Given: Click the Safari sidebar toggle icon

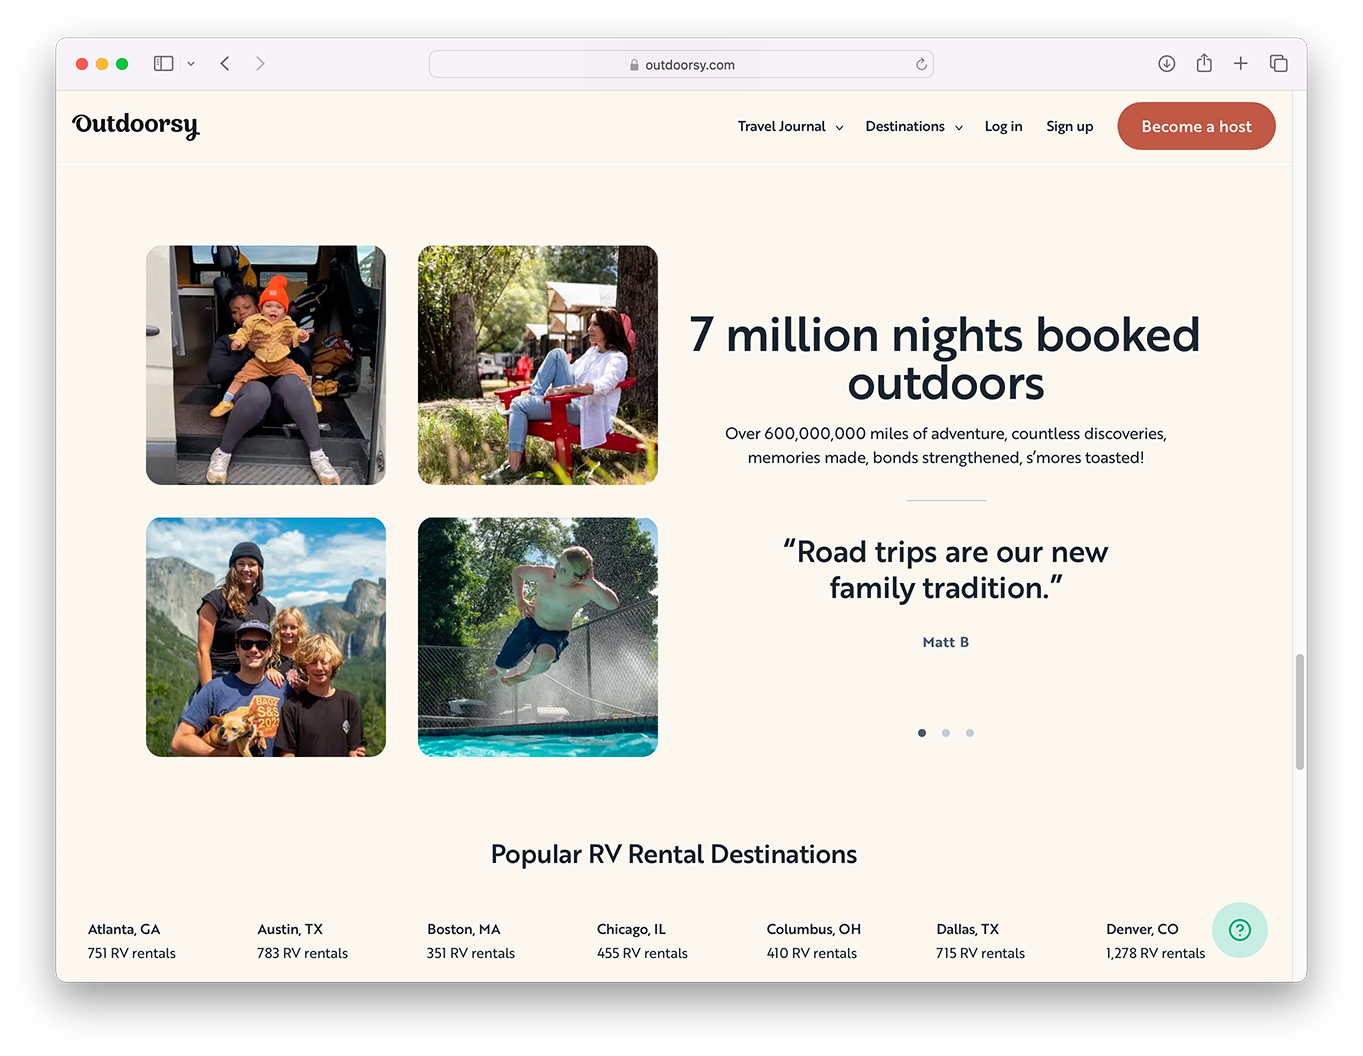Looking at the screenshot, I should [x=163, y=64].
